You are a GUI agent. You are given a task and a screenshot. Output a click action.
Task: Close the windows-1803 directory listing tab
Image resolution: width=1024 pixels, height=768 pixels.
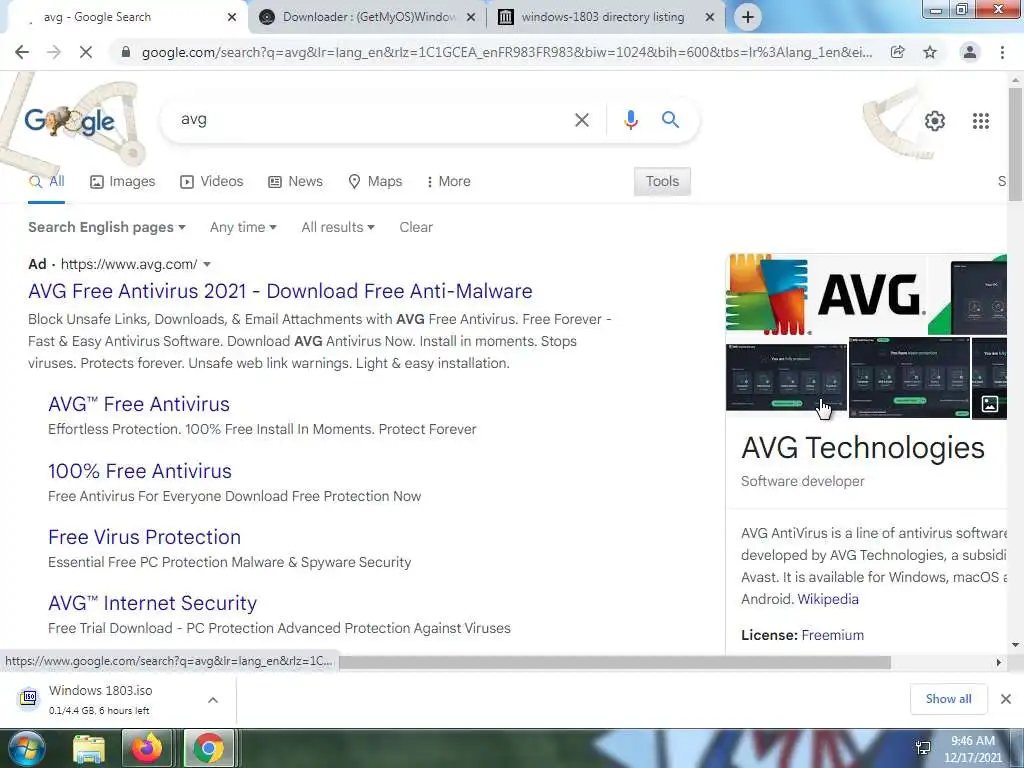point(710,17)
